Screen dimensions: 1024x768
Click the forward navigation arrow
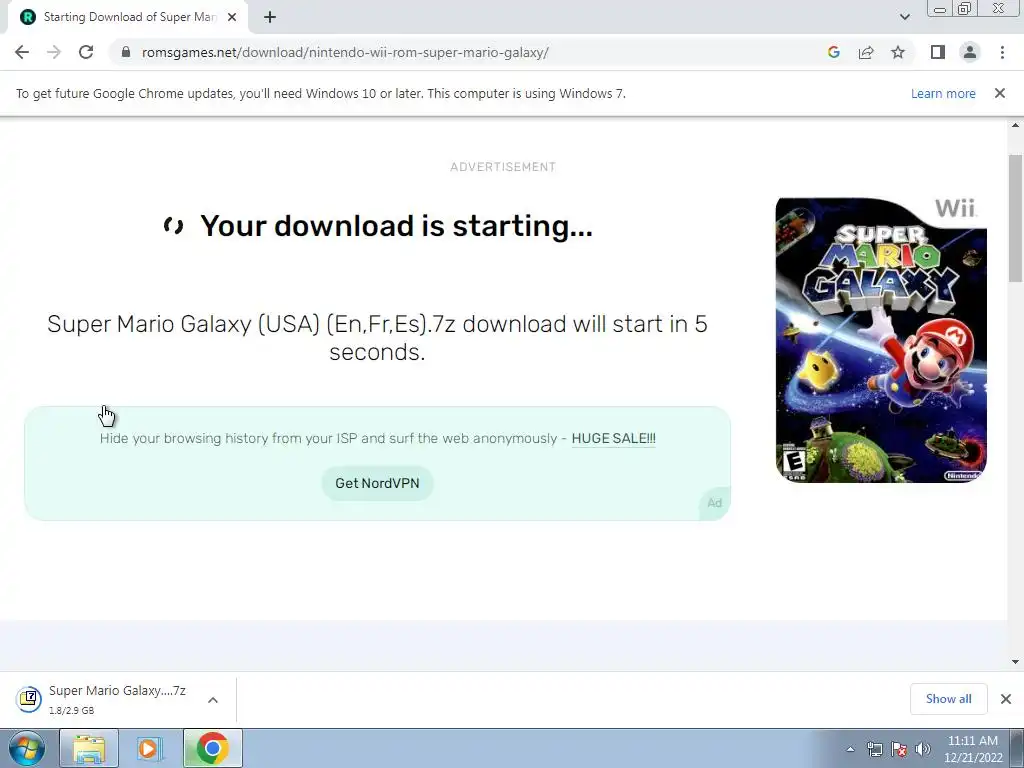pyautogui.click(x=54, y=52)
